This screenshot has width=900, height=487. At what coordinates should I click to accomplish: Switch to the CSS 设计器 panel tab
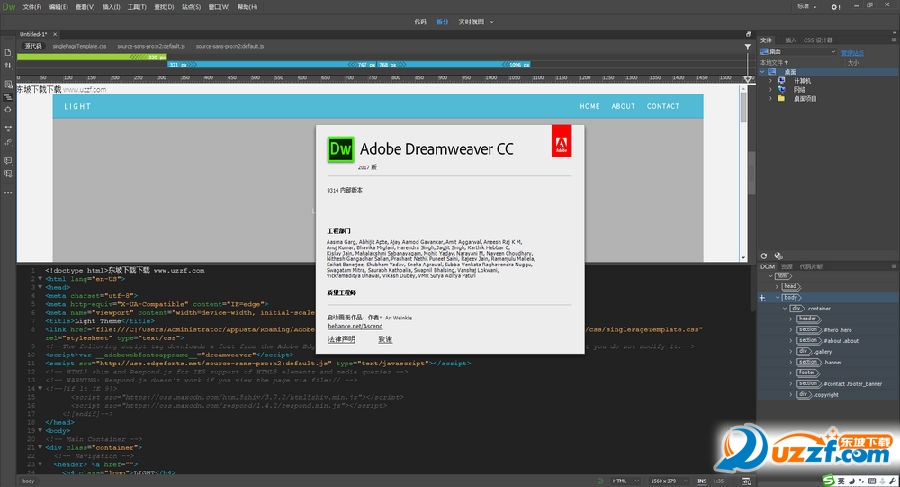click(x=817, y=40)
